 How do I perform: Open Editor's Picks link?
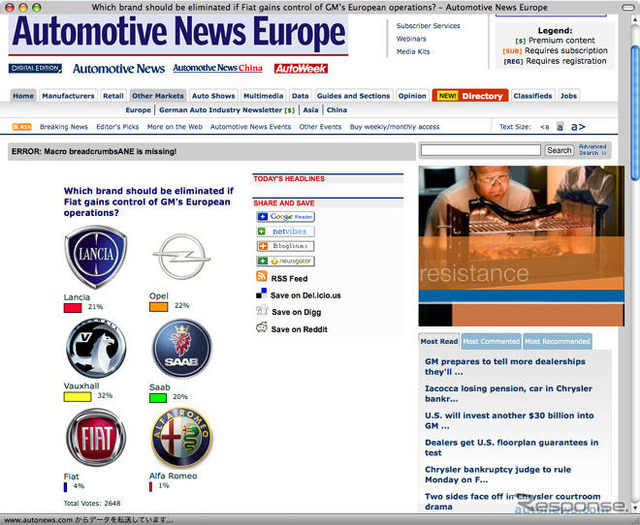118,127
